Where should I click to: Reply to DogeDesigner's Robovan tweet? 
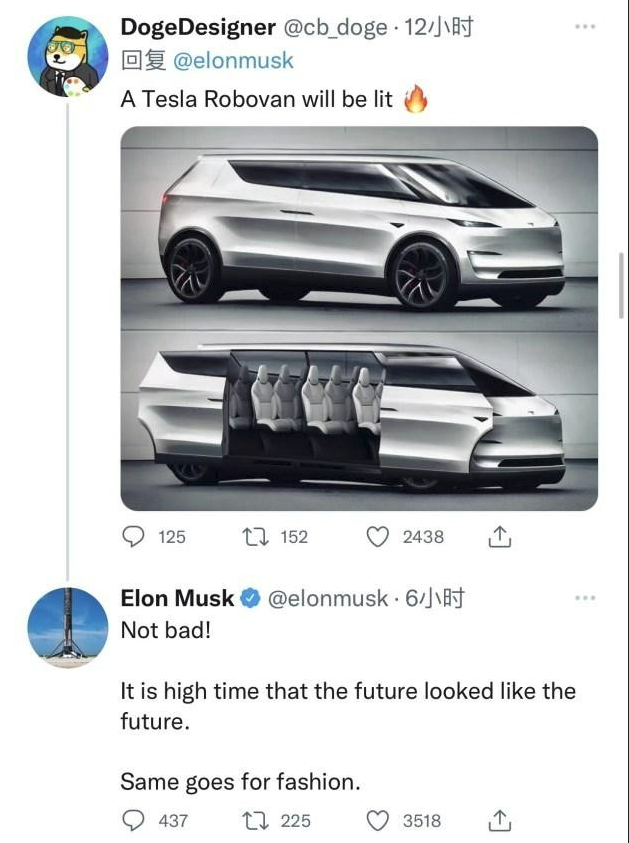click(x=135, y=537)
